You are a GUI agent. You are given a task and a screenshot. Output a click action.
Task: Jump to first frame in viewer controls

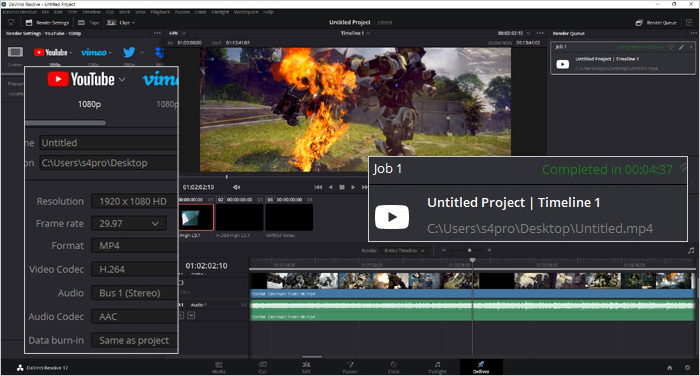318,187
